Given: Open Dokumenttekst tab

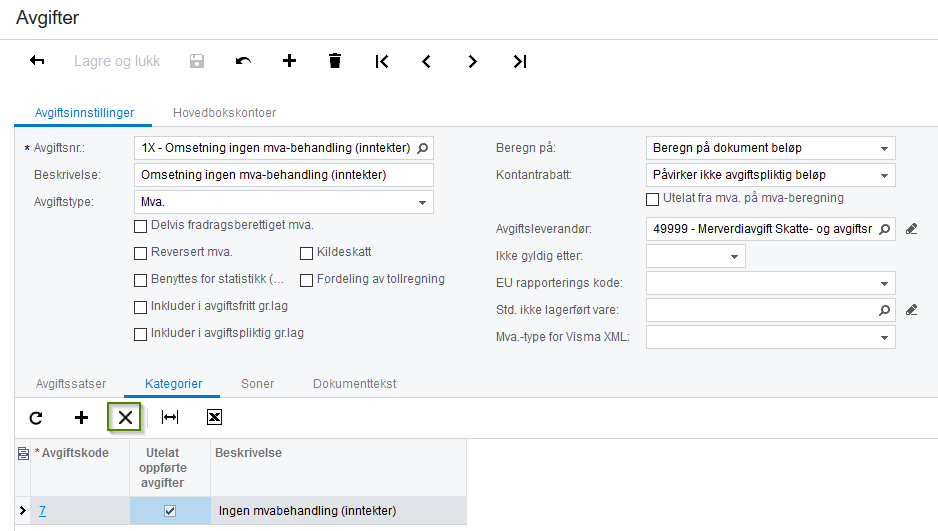Looking at the screenshot, I should [x=355, y=383].
